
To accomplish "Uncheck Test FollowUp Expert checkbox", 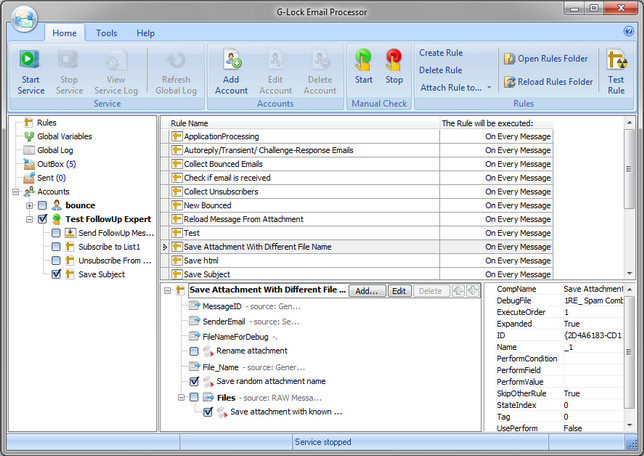I will [x=42, y=219].
